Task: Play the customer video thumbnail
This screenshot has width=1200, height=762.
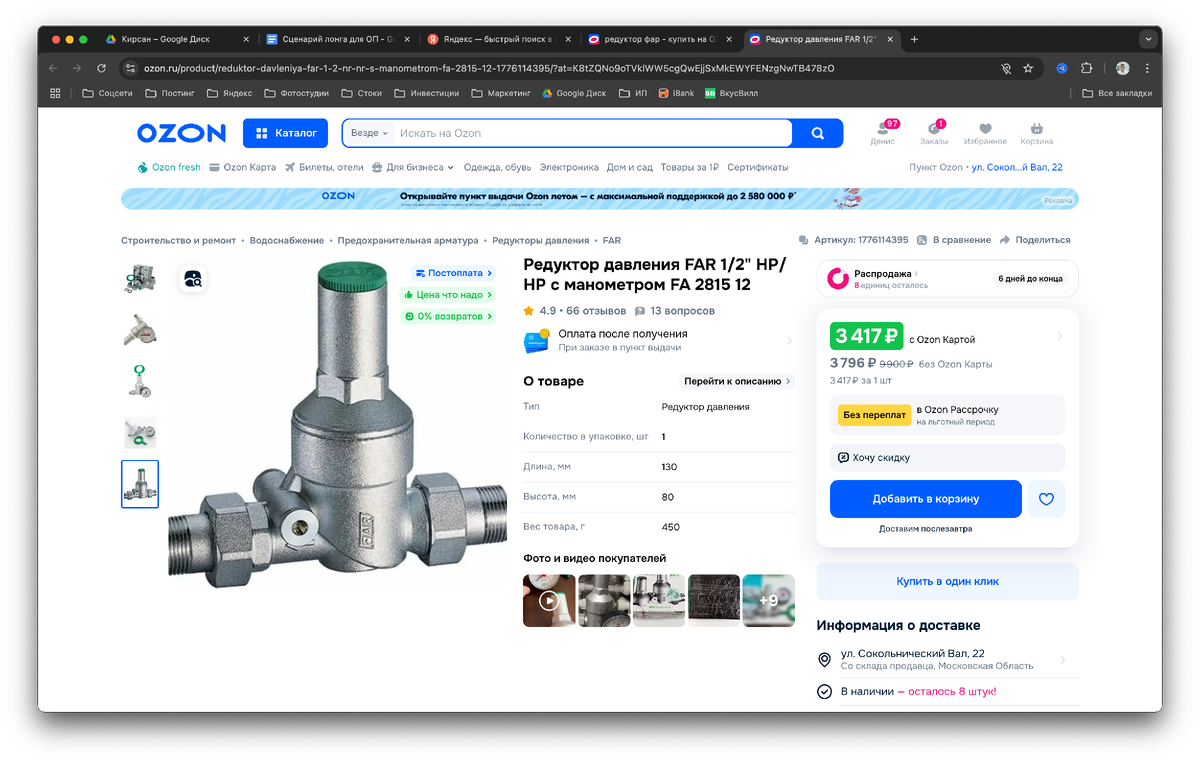Action: (549, 601)
